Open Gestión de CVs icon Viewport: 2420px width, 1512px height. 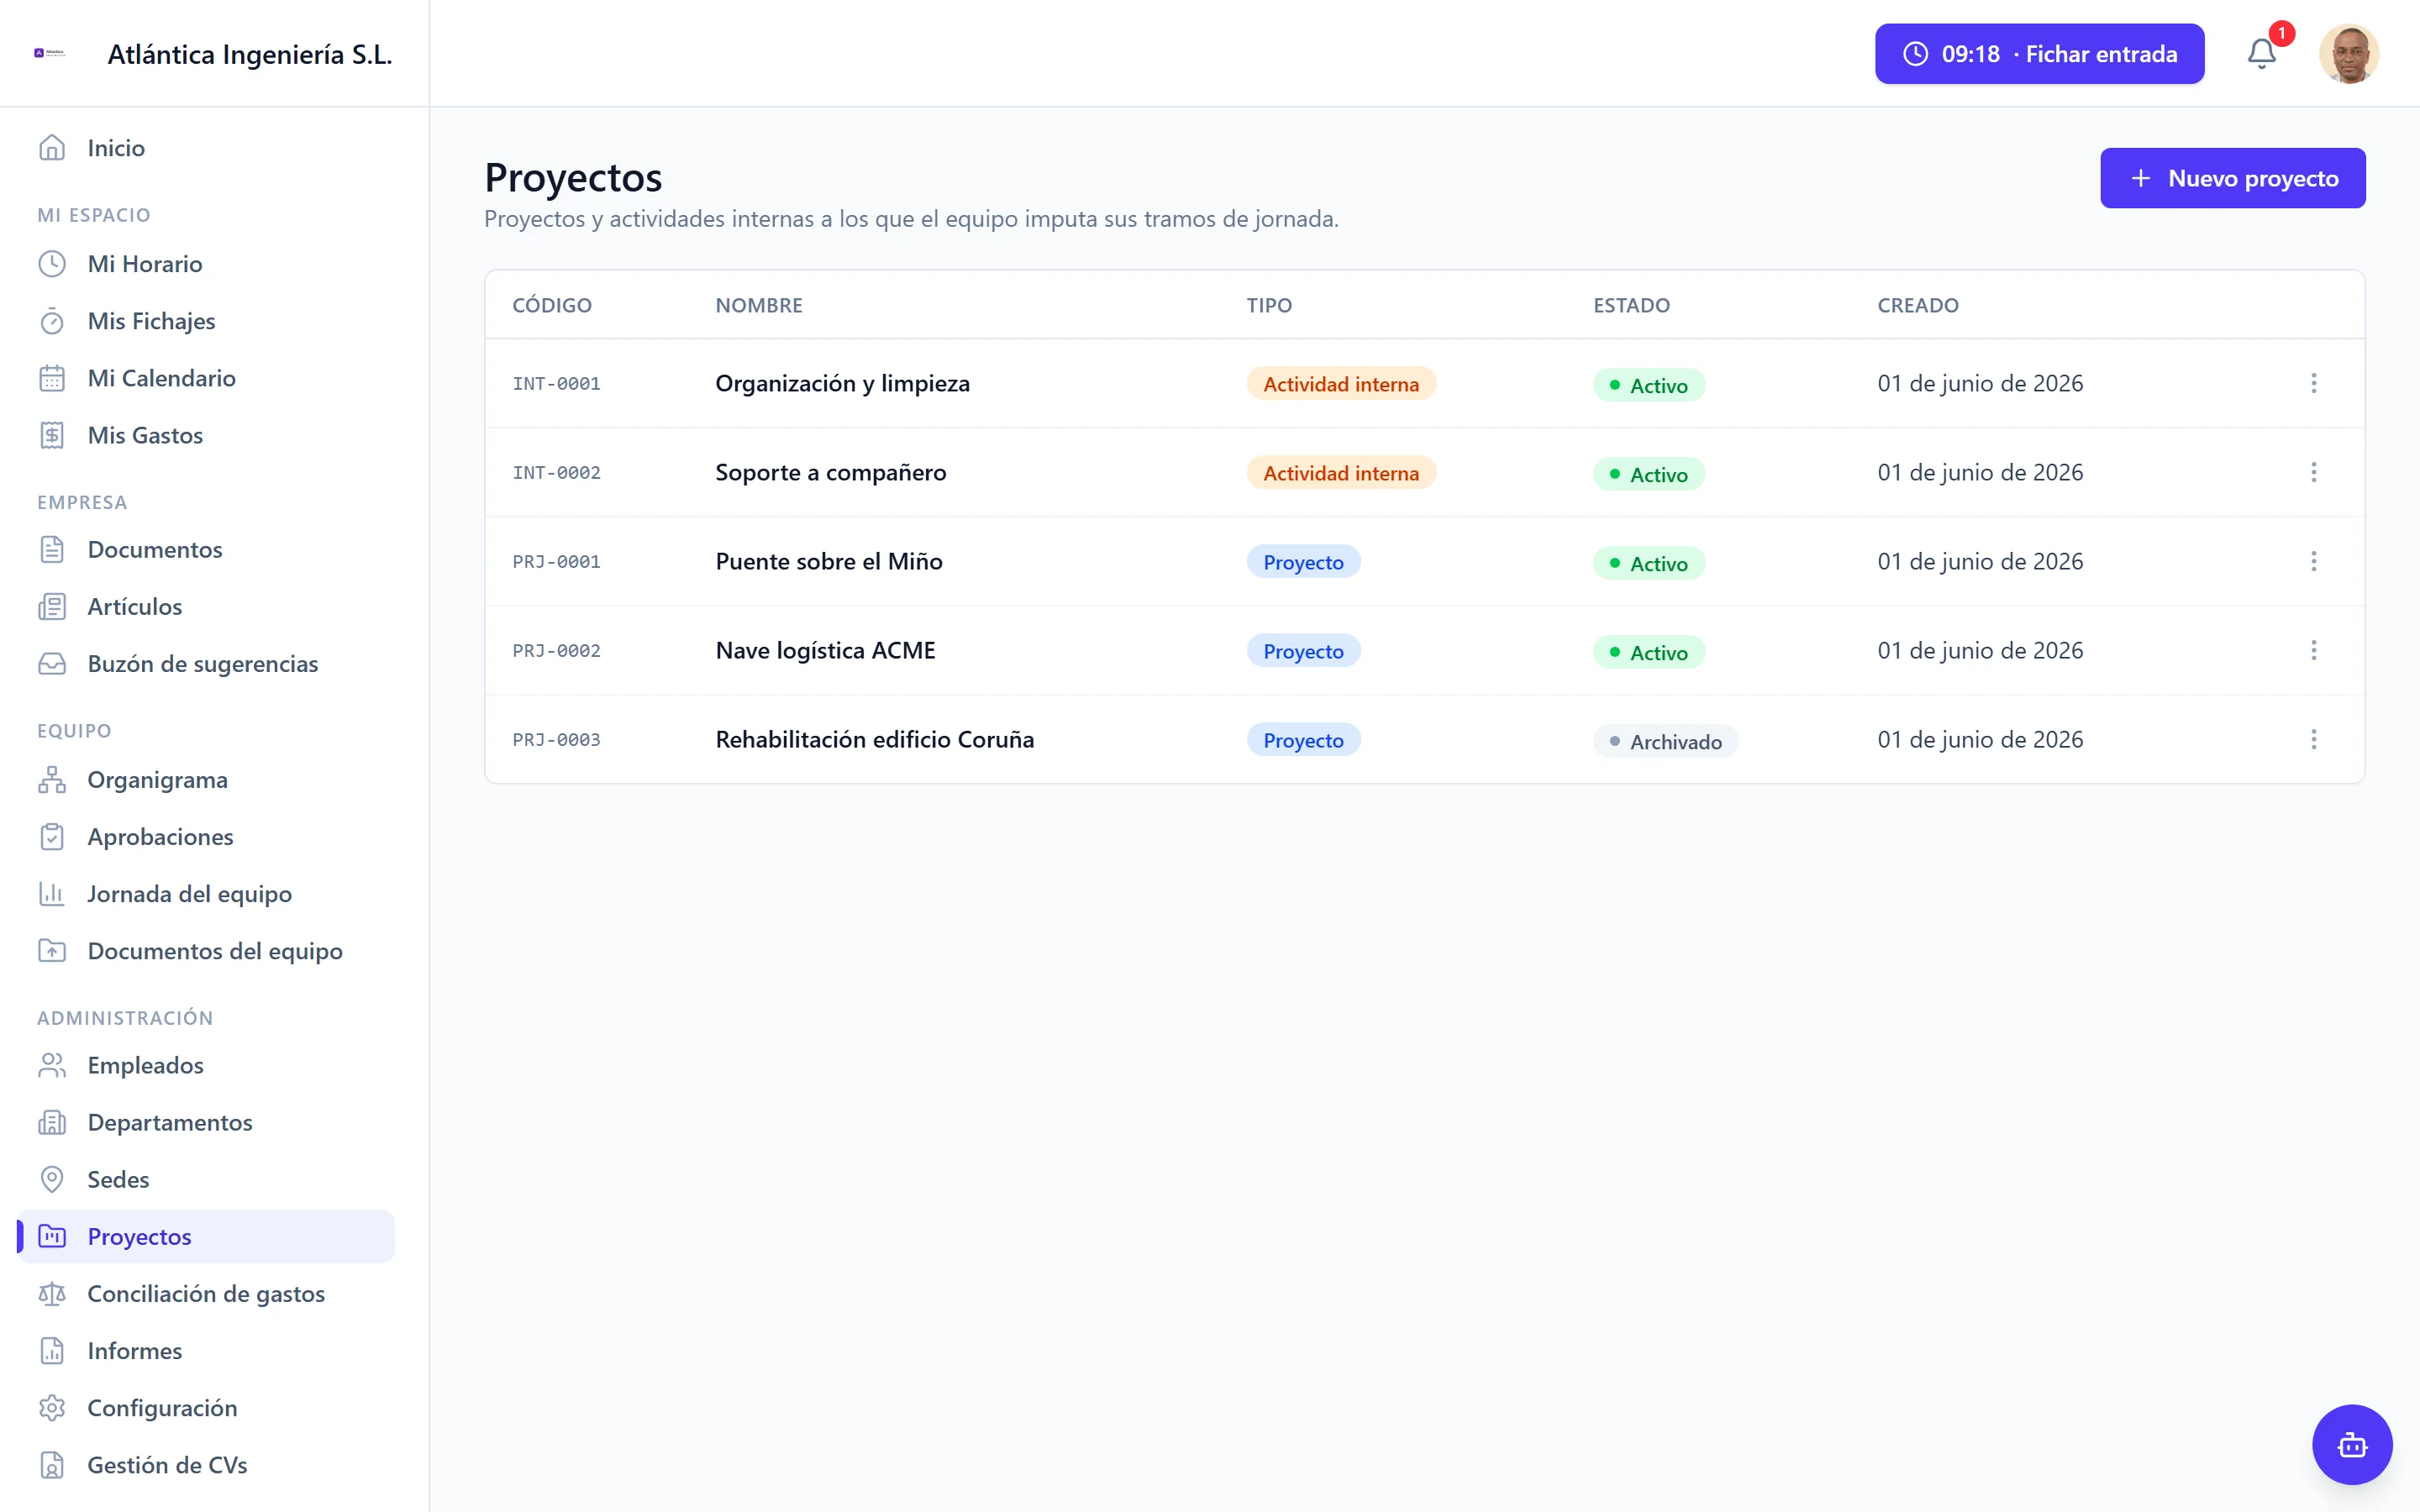(x=52, y=1465)
